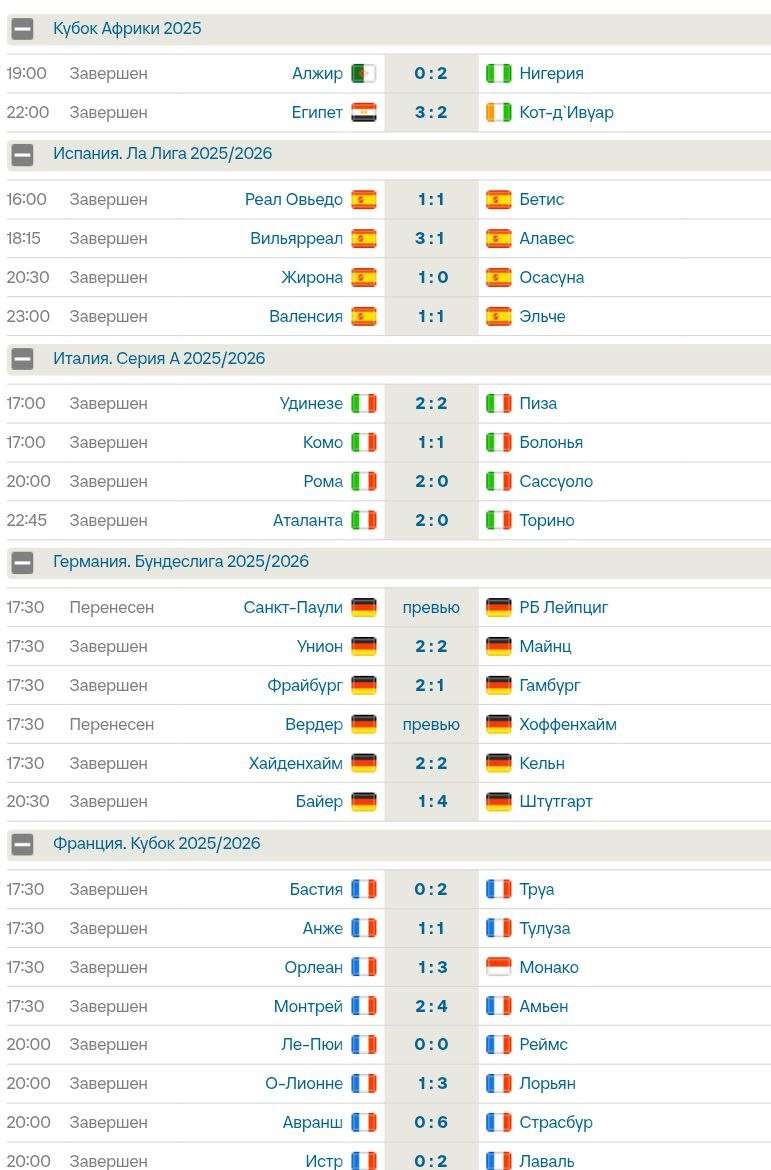Collapse the Кубок Африки 2025 section
The width and height of the screenshot is (771, 1170).
(x=22, y=29)
